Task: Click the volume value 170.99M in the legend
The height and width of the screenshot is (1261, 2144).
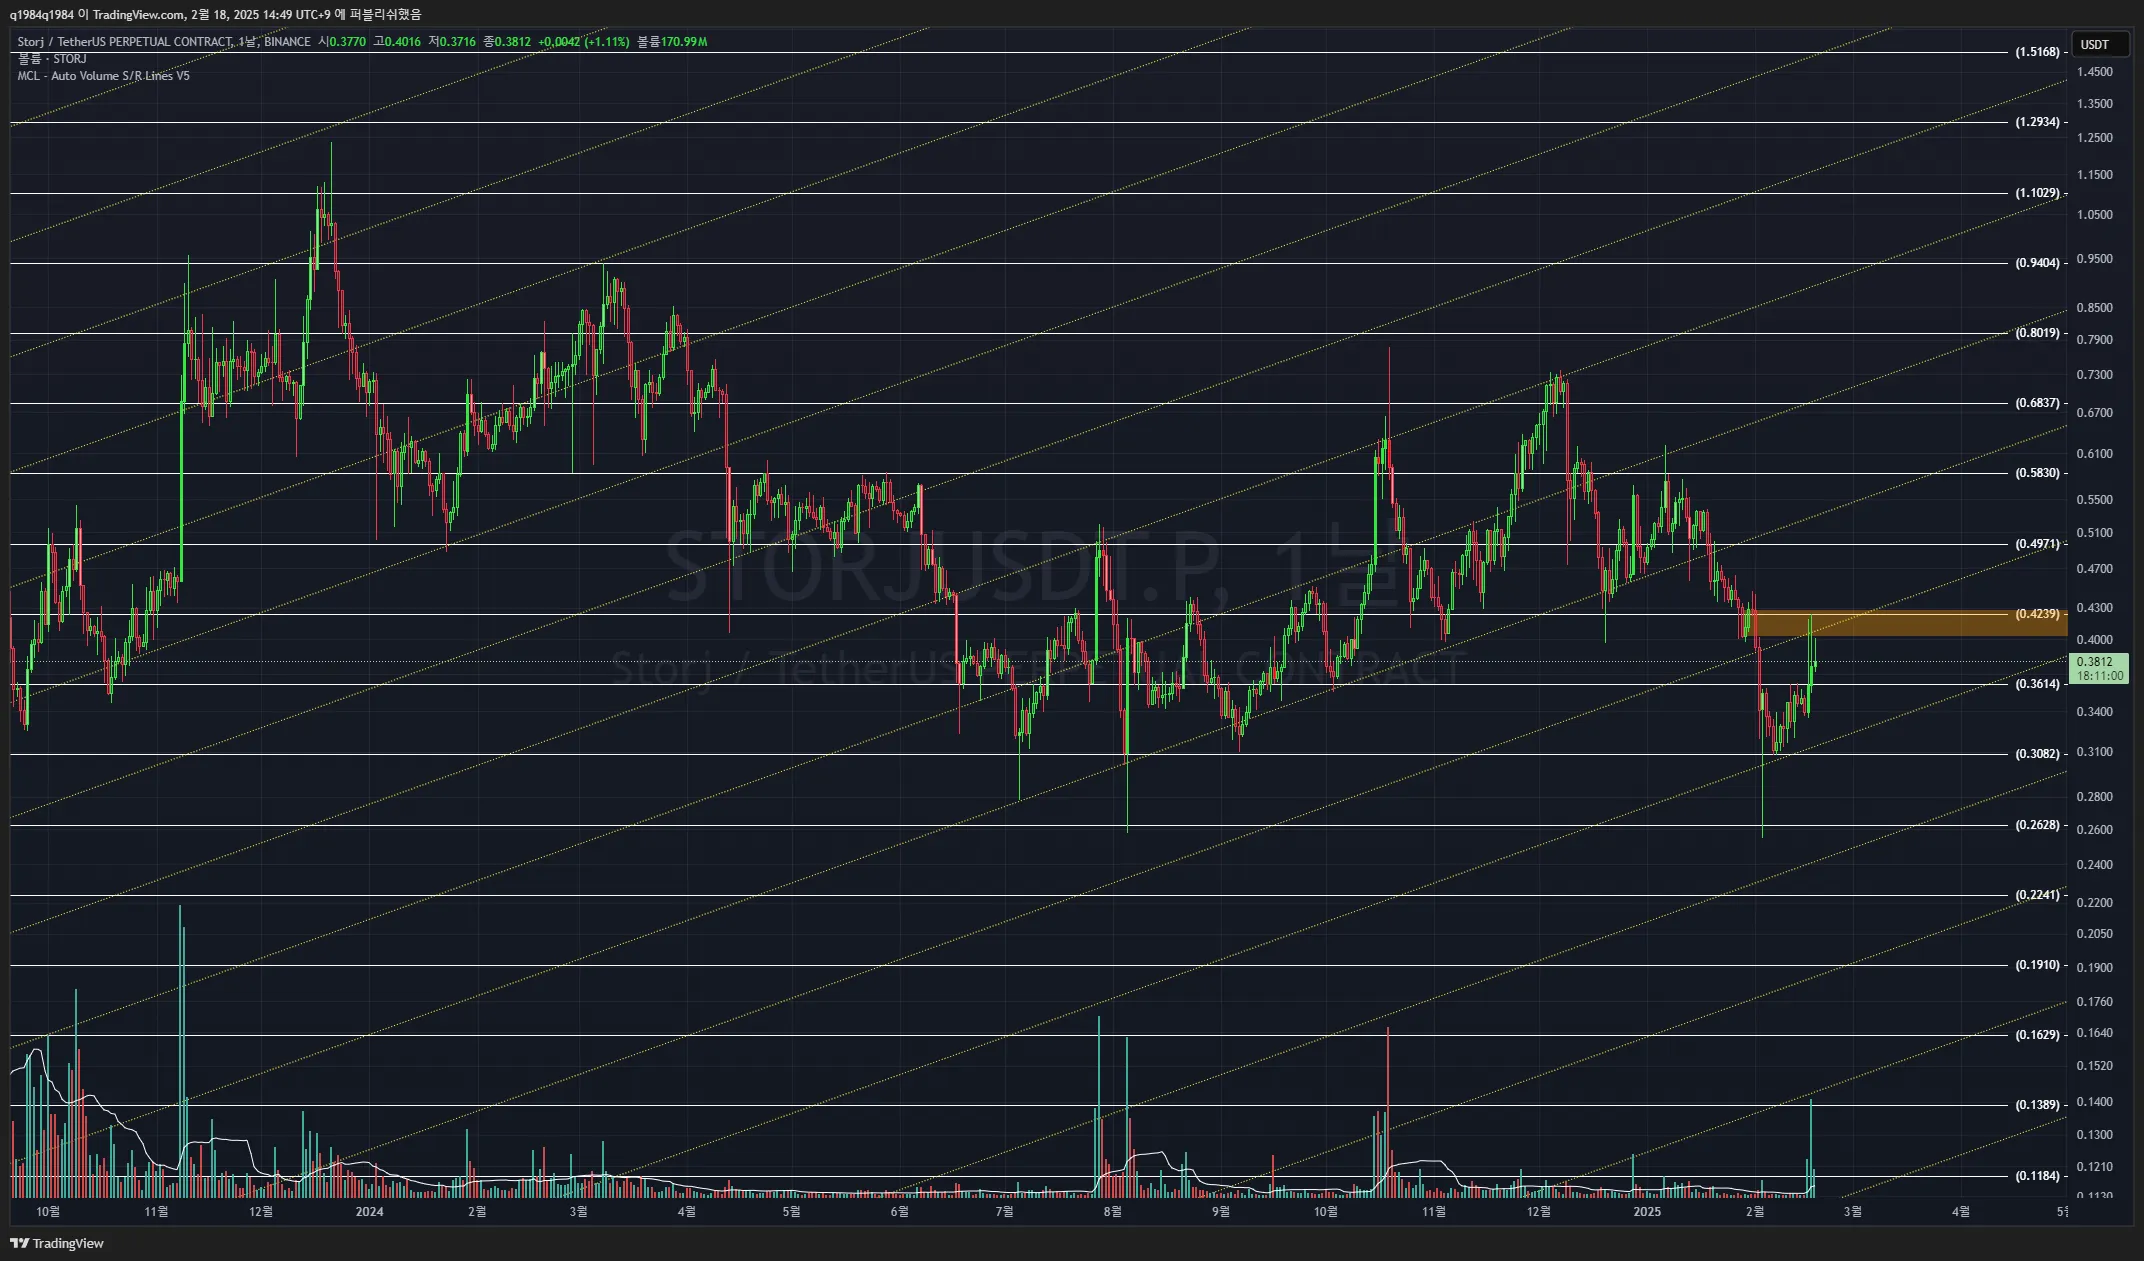Action: 684,42
